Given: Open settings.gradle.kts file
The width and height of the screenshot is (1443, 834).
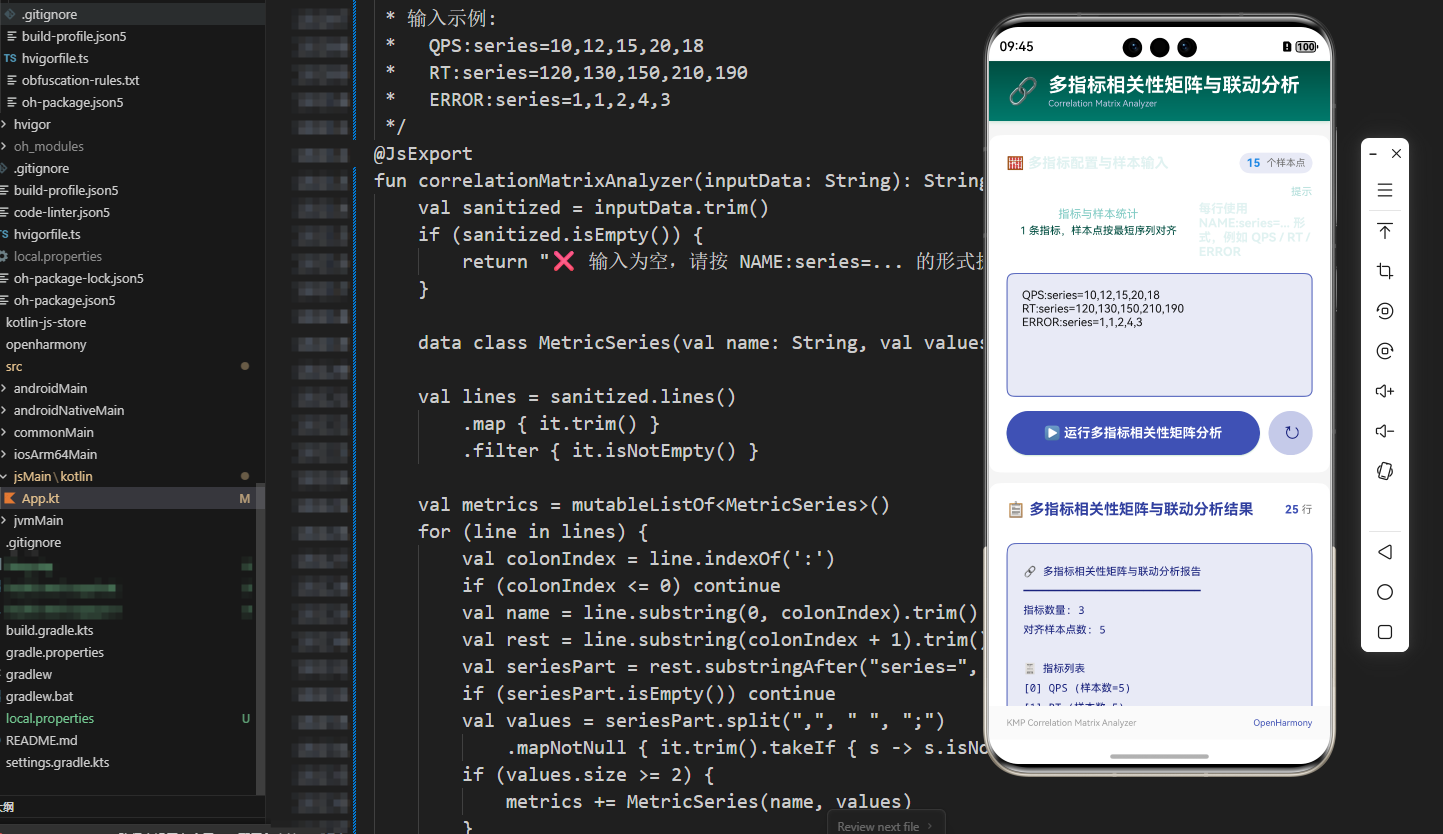Looking at the screenshot, I should point(58,762).
